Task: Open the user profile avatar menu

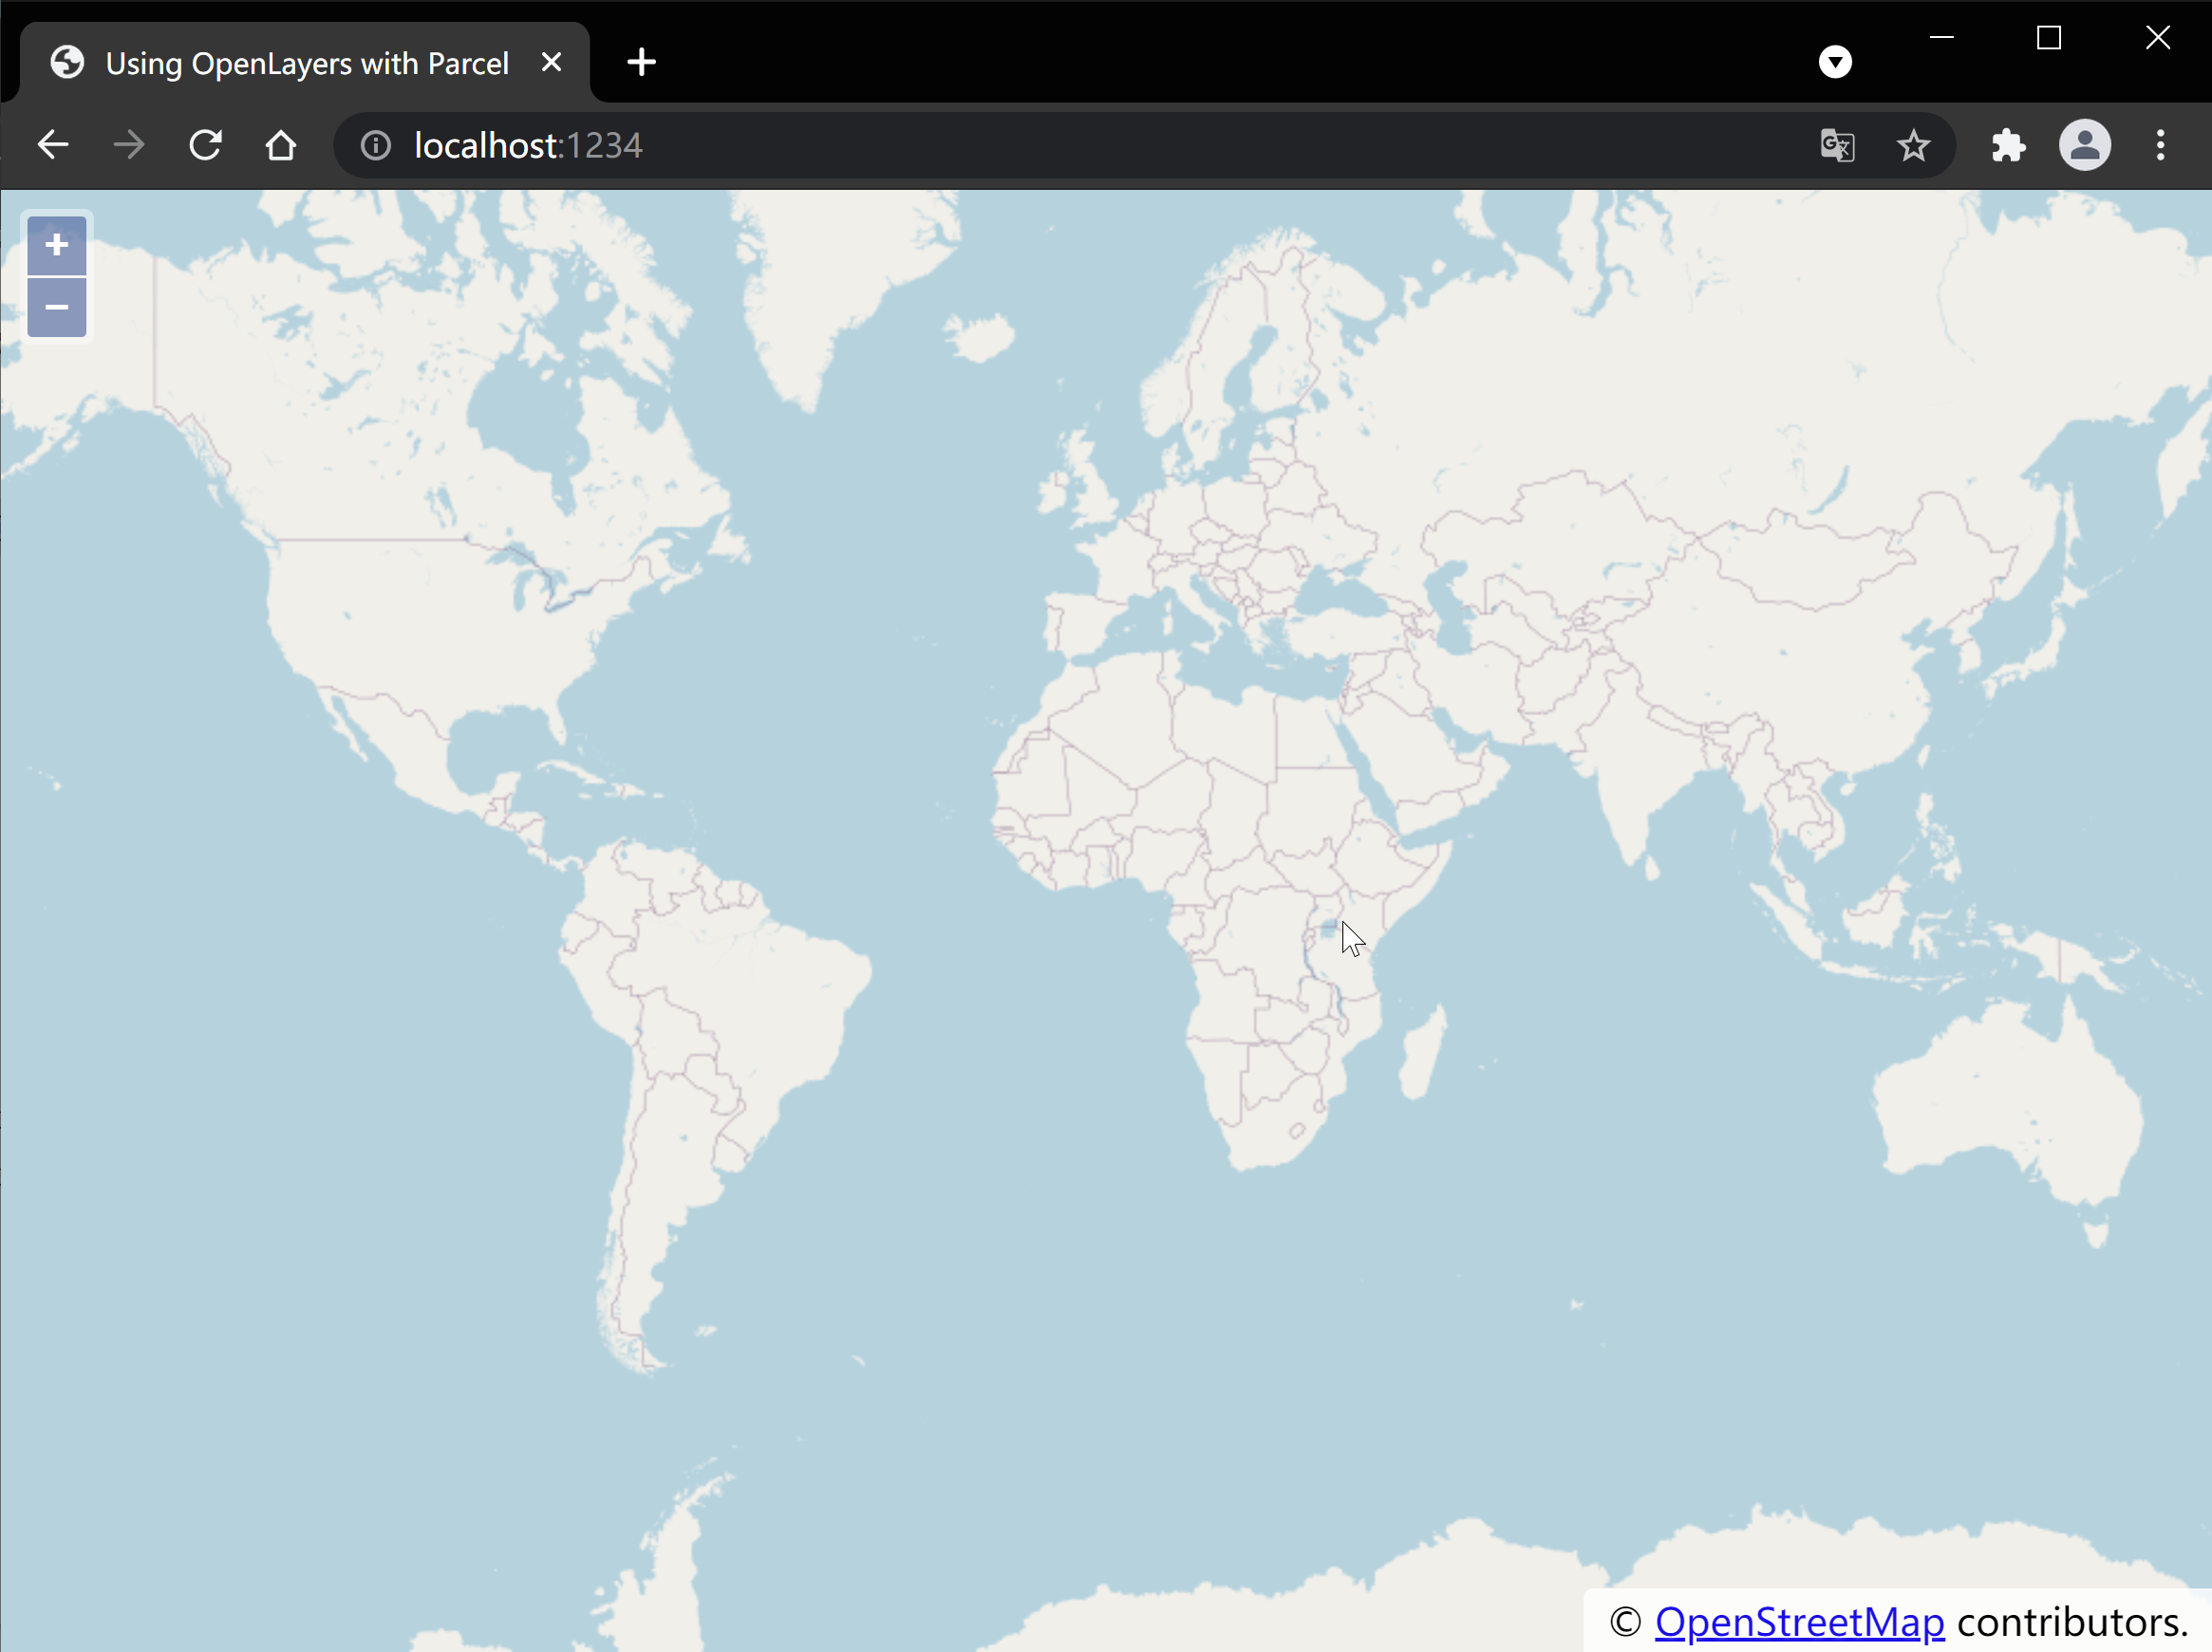Action: point(2085,146)
